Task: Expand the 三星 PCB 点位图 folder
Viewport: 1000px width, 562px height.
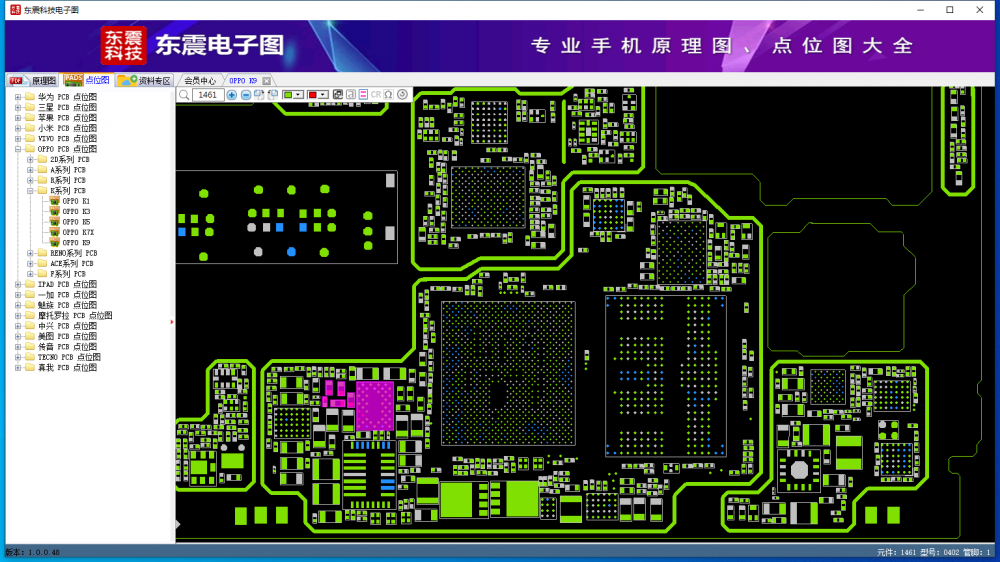Action: 18,107
